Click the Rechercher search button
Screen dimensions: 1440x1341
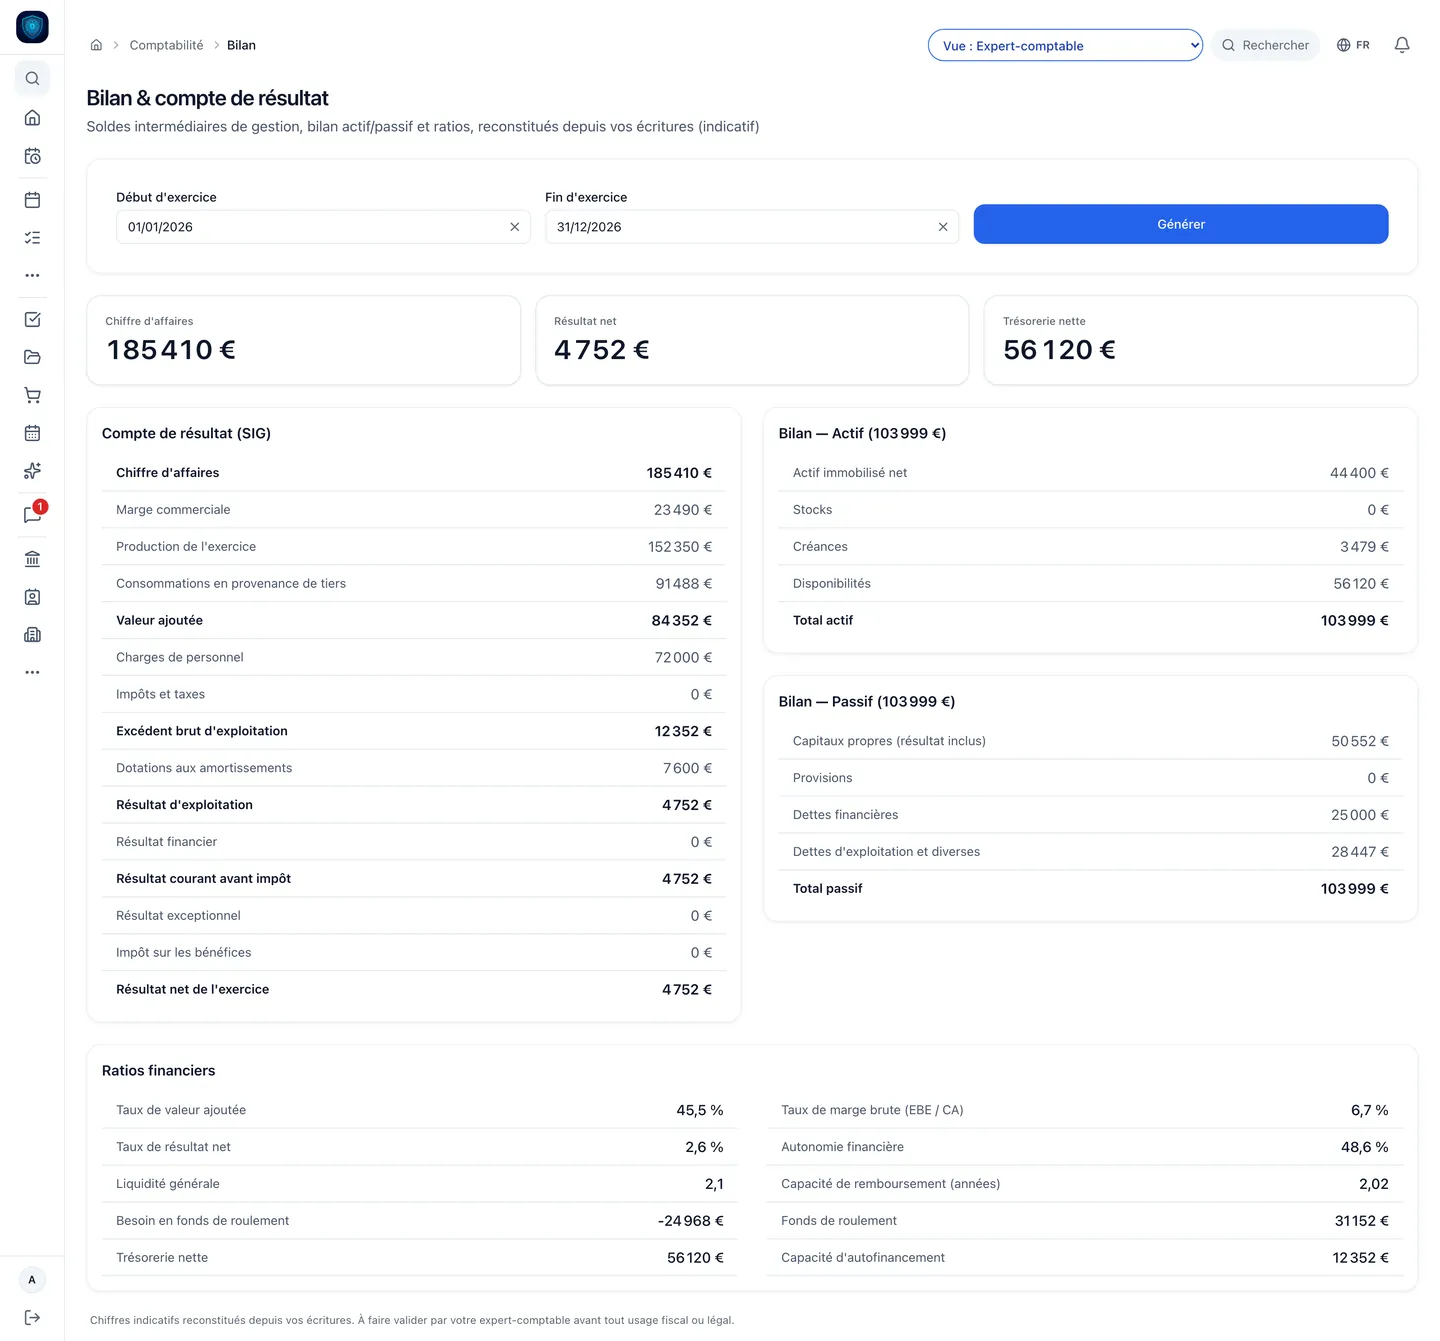click(1265, 45)
